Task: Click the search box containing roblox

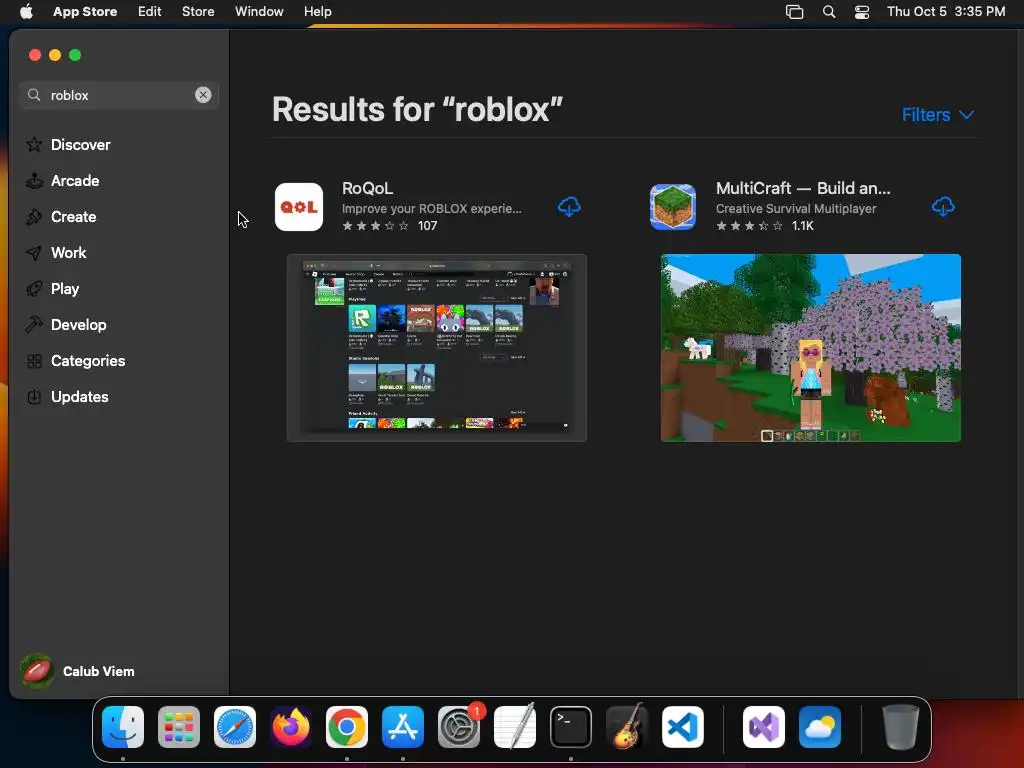Action: coord(119,95)
